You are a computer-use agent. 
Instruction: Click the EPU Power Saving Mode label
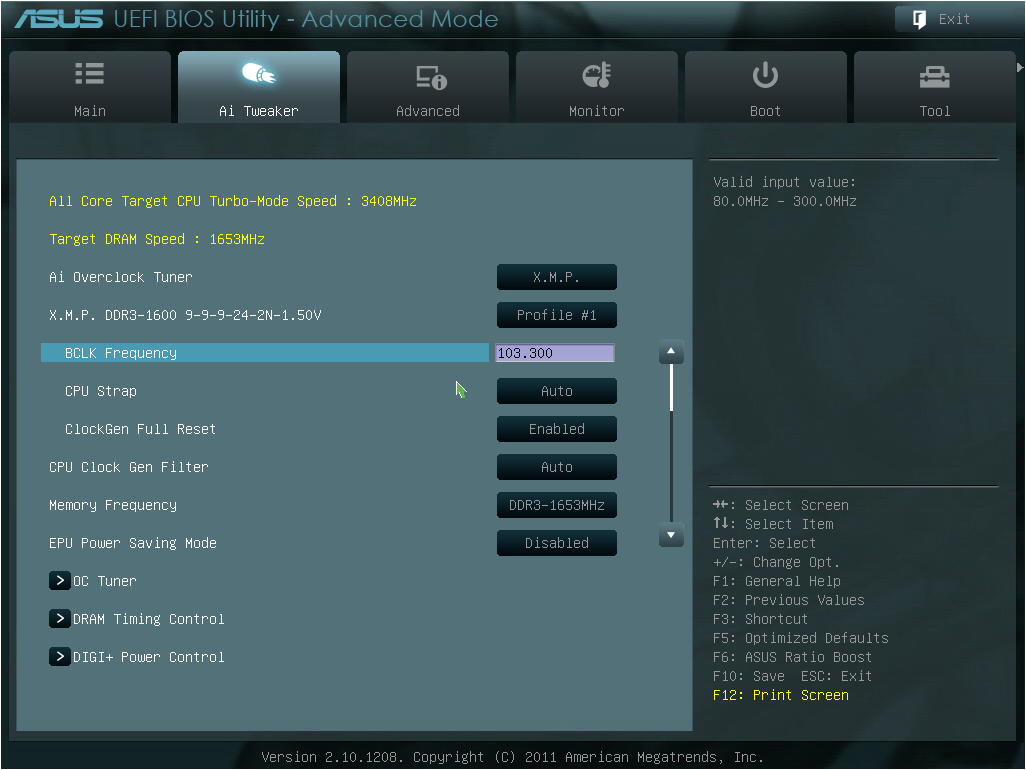[x=133, y=542]
